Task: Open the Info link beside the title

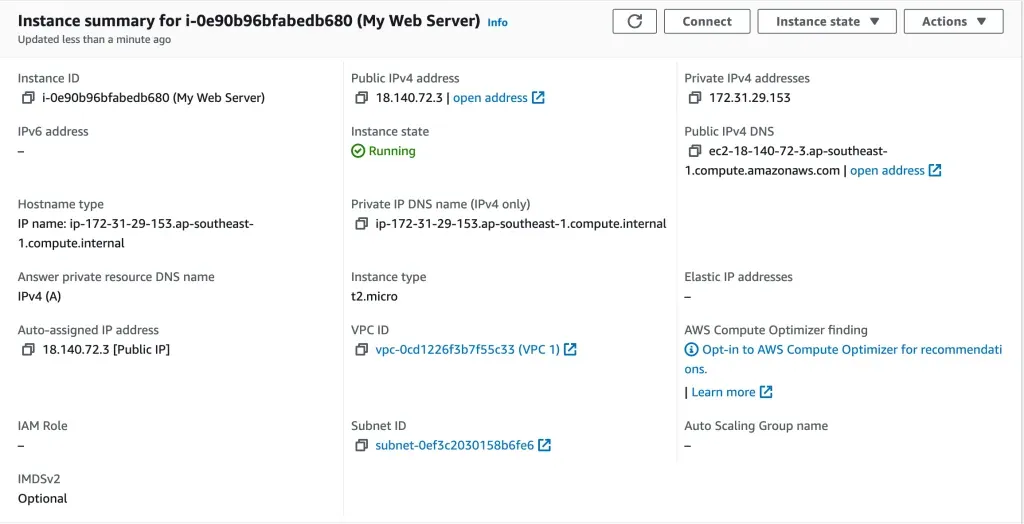Action: 498,22
